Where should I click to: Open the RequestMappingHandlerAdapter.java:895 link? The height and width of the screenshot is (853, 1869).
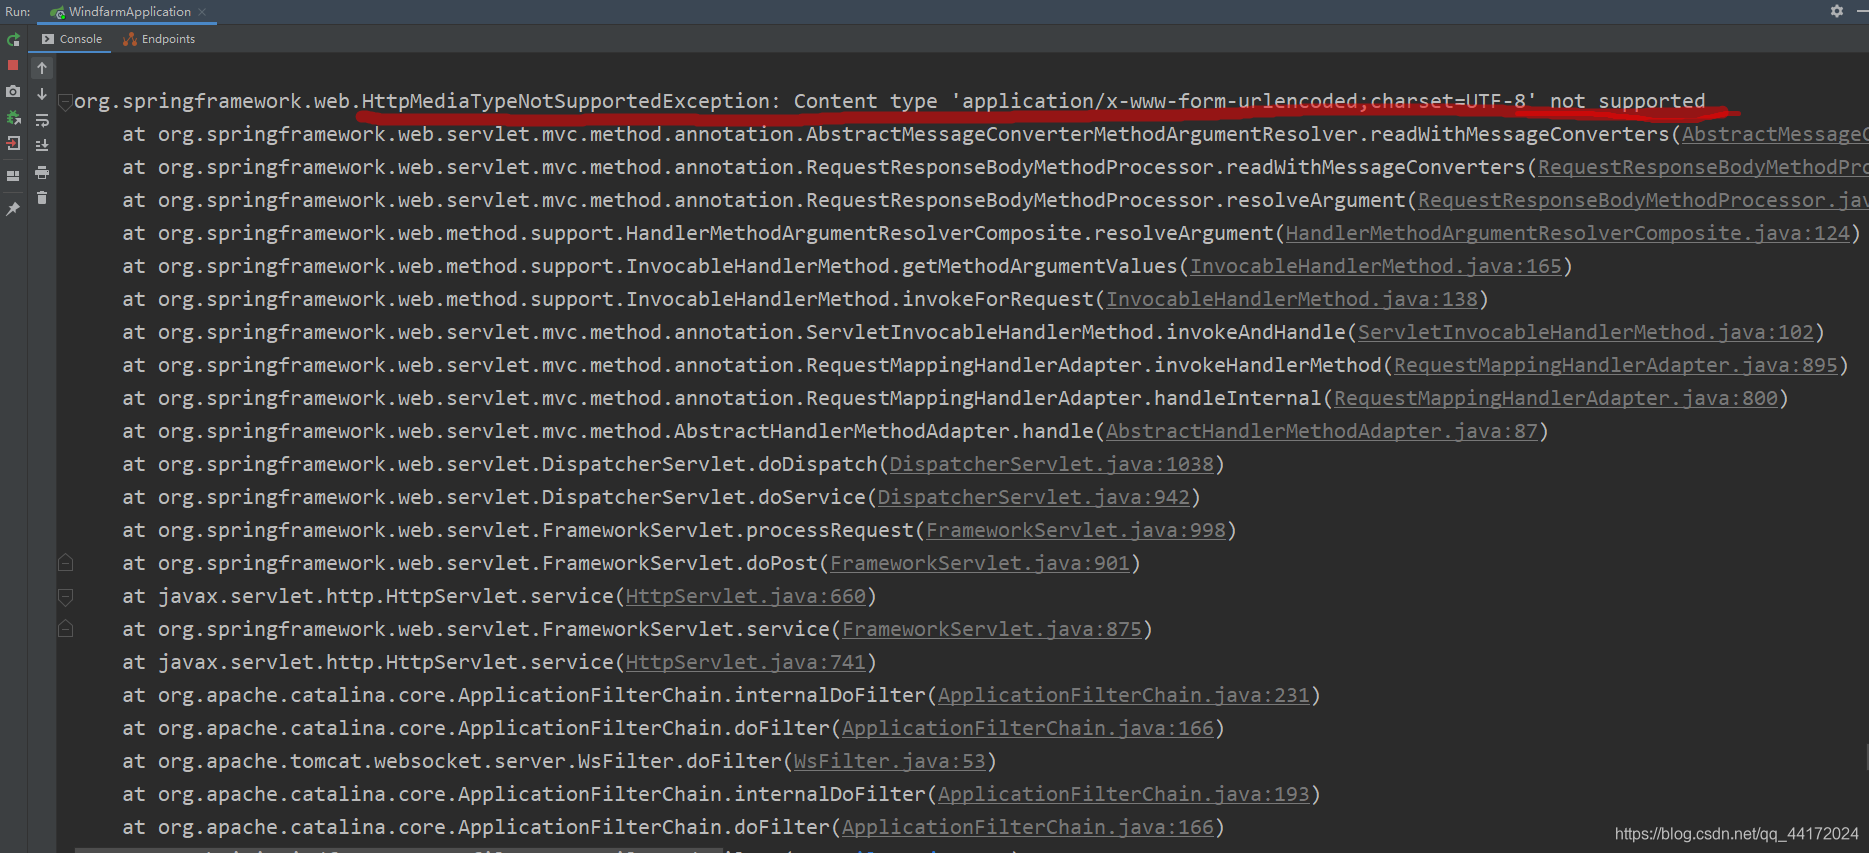tap(1615, 365)
